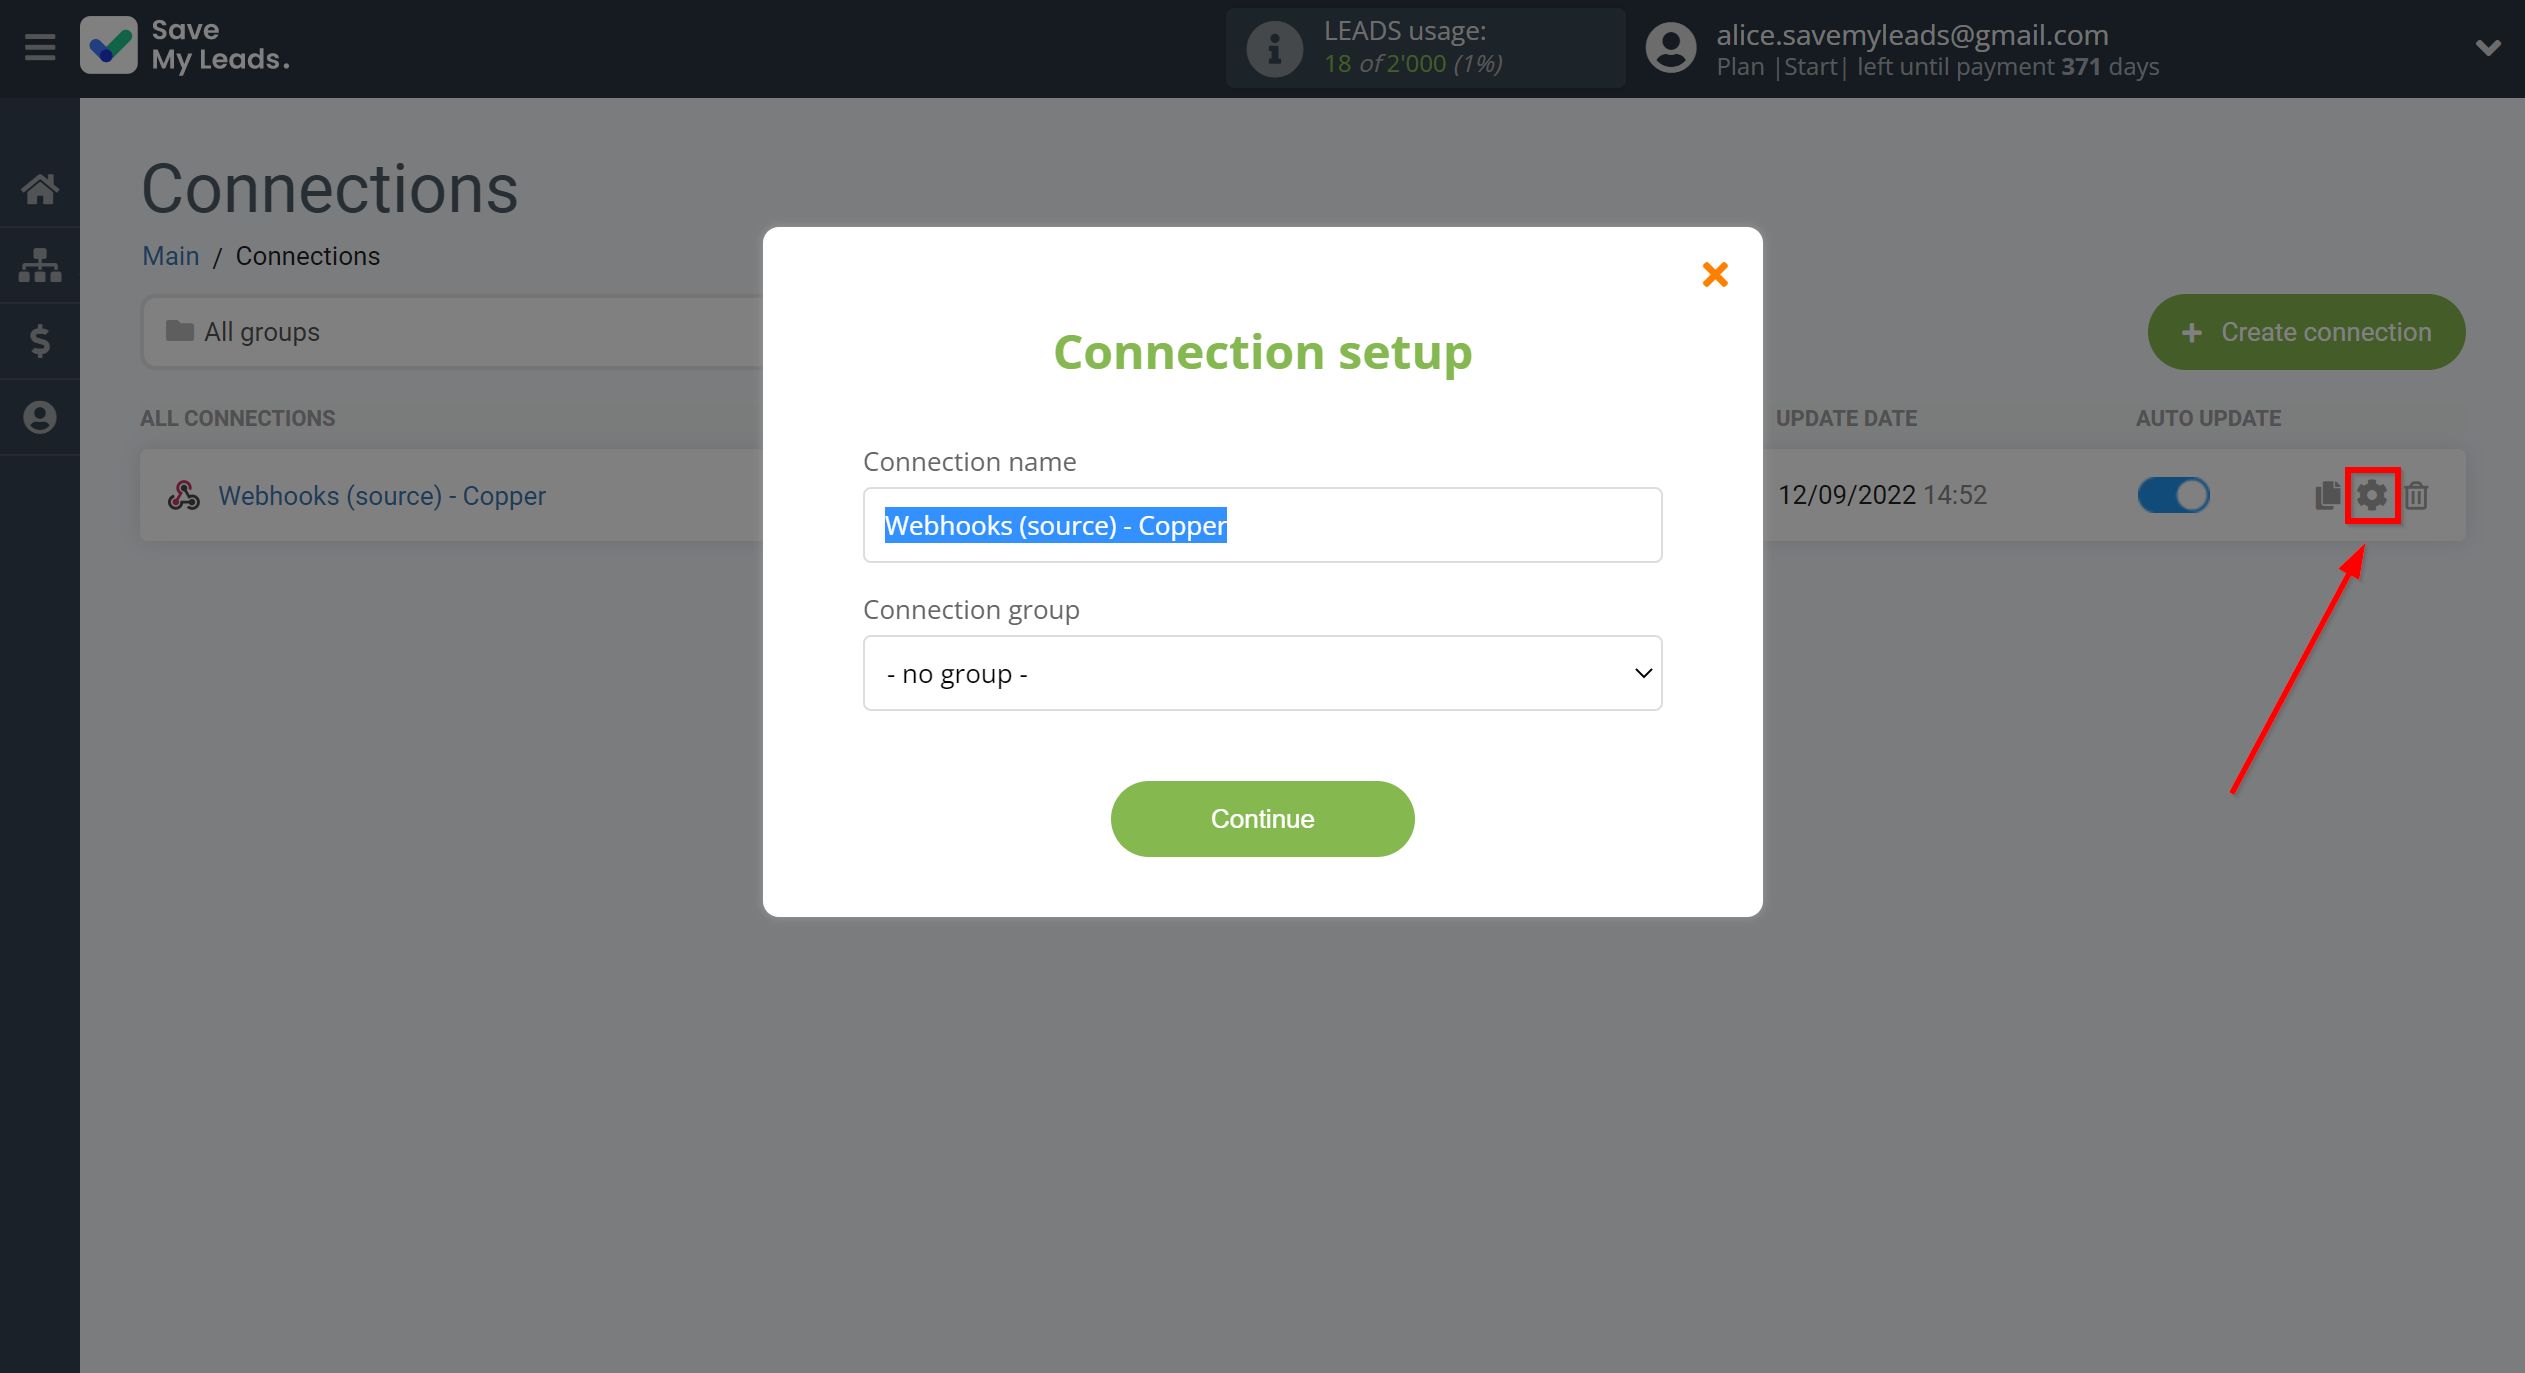Click the Continue button in modal
This screenshot has height=1373, width=2525.
point(1262,818)
